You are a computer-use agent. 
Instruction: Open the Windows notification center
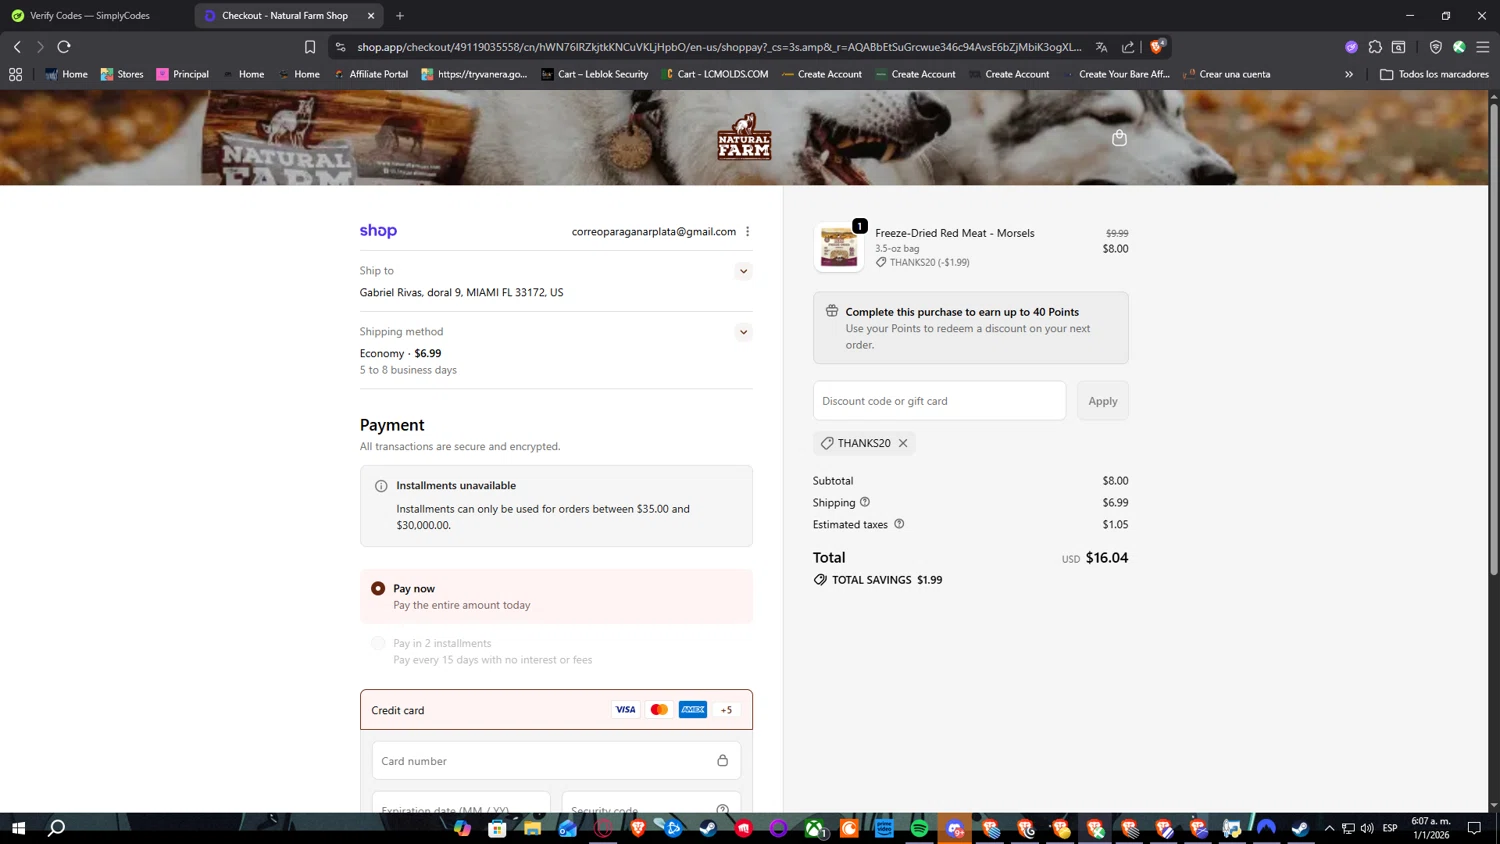tap(1474, 828)
